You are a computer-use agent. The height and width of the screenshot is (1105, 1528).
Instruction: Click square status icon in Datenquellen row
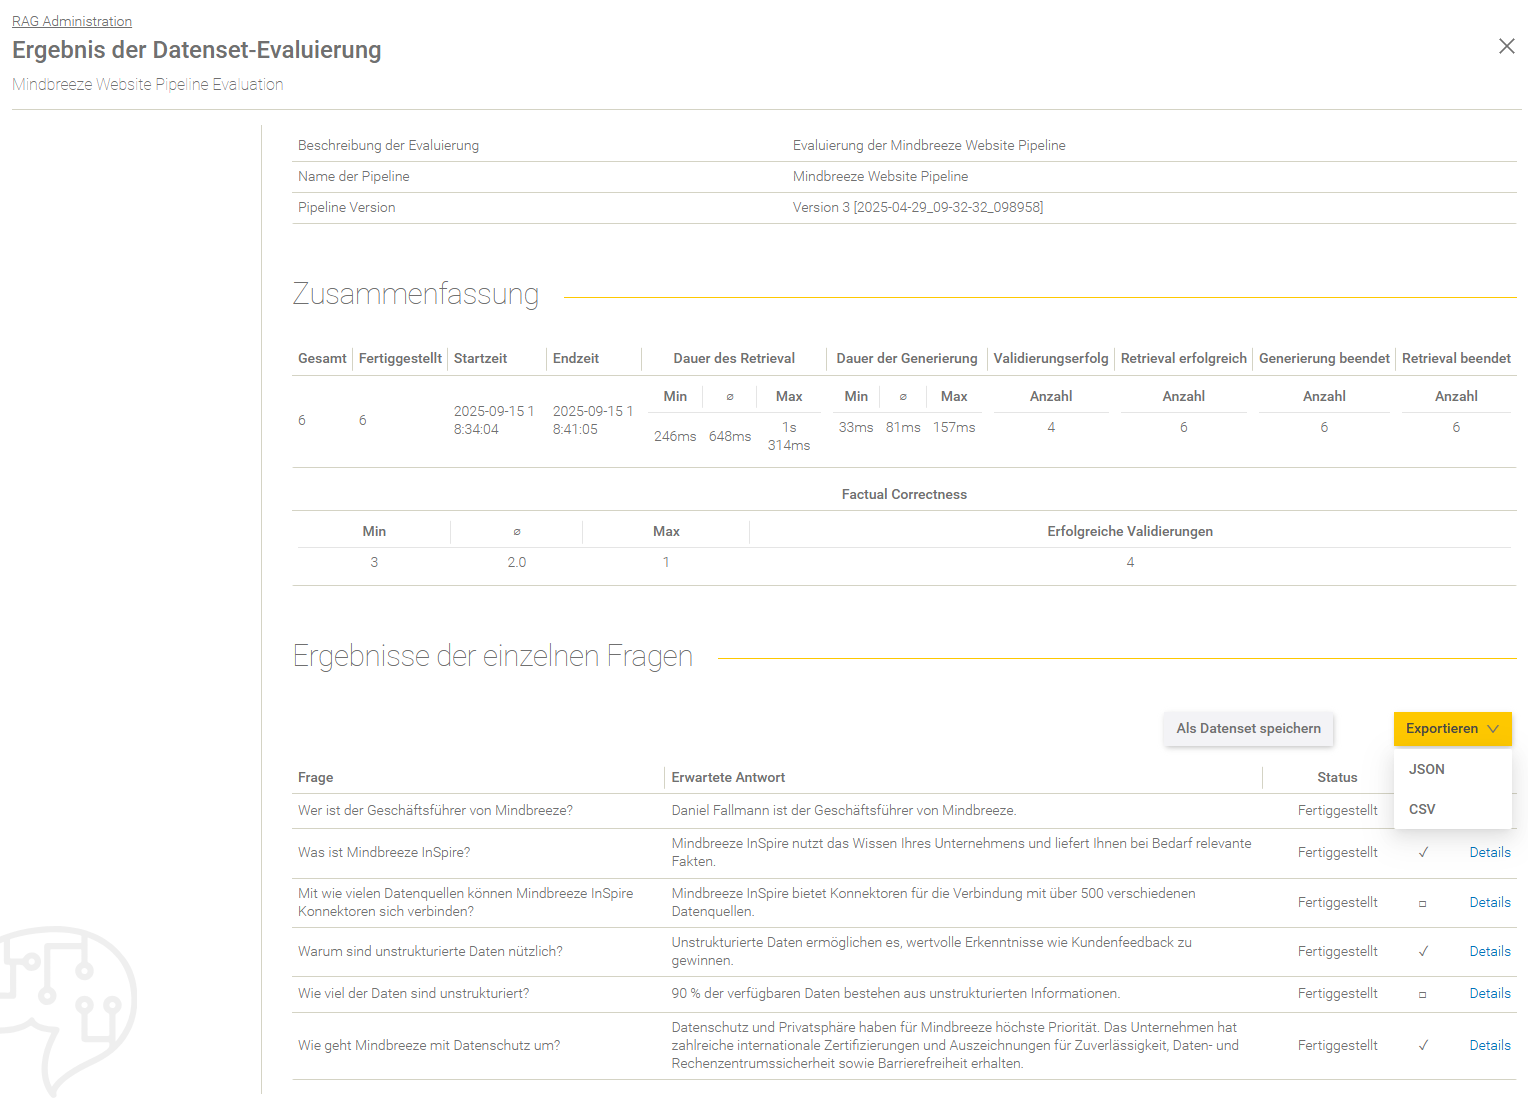pos(1422,903)
